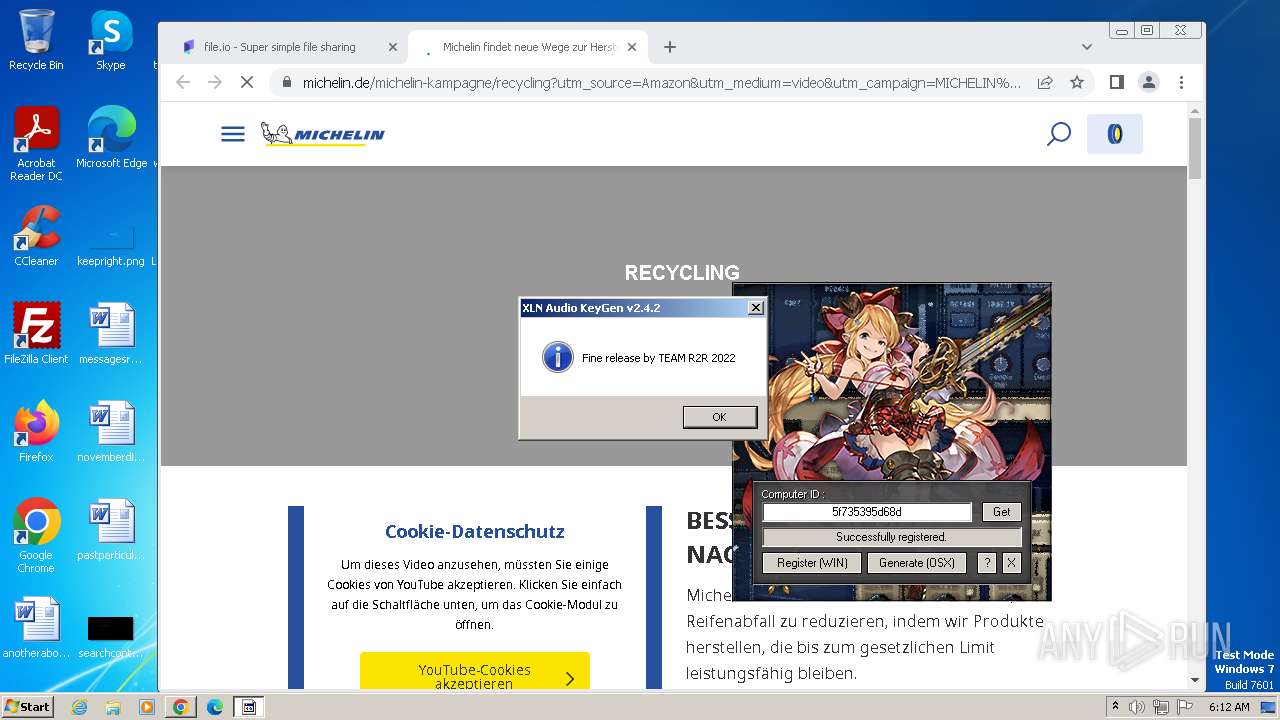Screen dimensions: 1280x720
Task: Click the Get button for Computer ID
Action: [1002, 511]
